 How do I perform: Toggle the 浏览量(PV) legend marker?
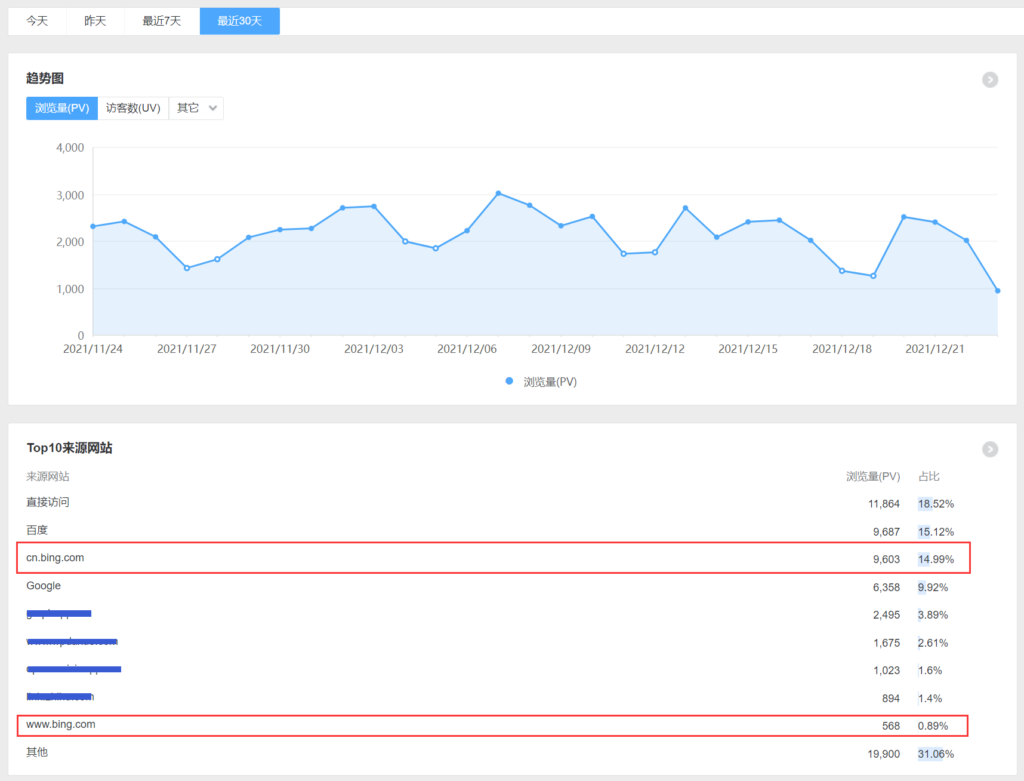pyautogui.click(x=509, y=382)
